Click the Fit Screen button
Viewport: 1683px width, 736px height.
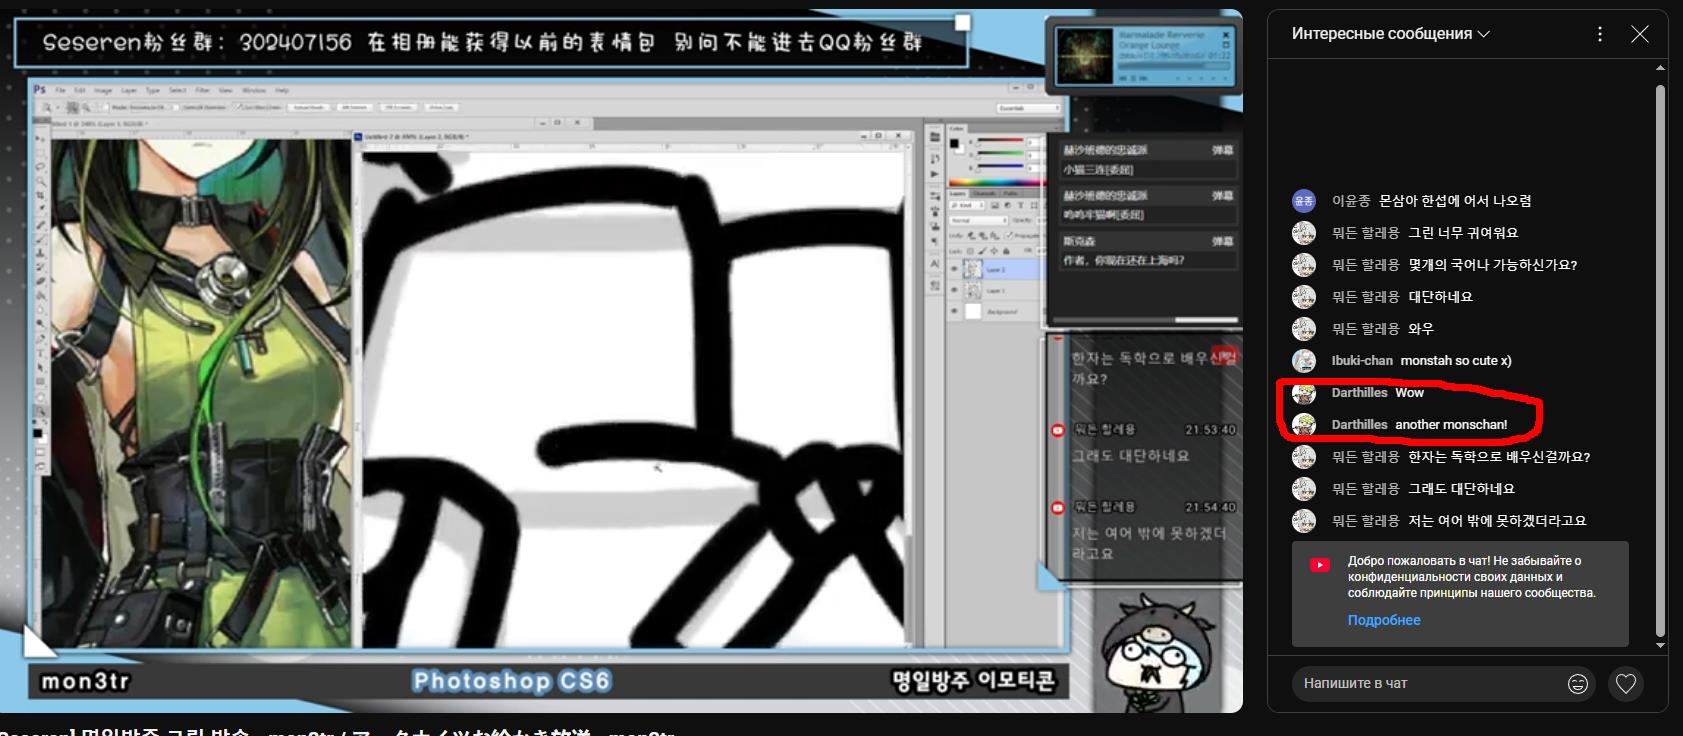[x=354, y=107]
